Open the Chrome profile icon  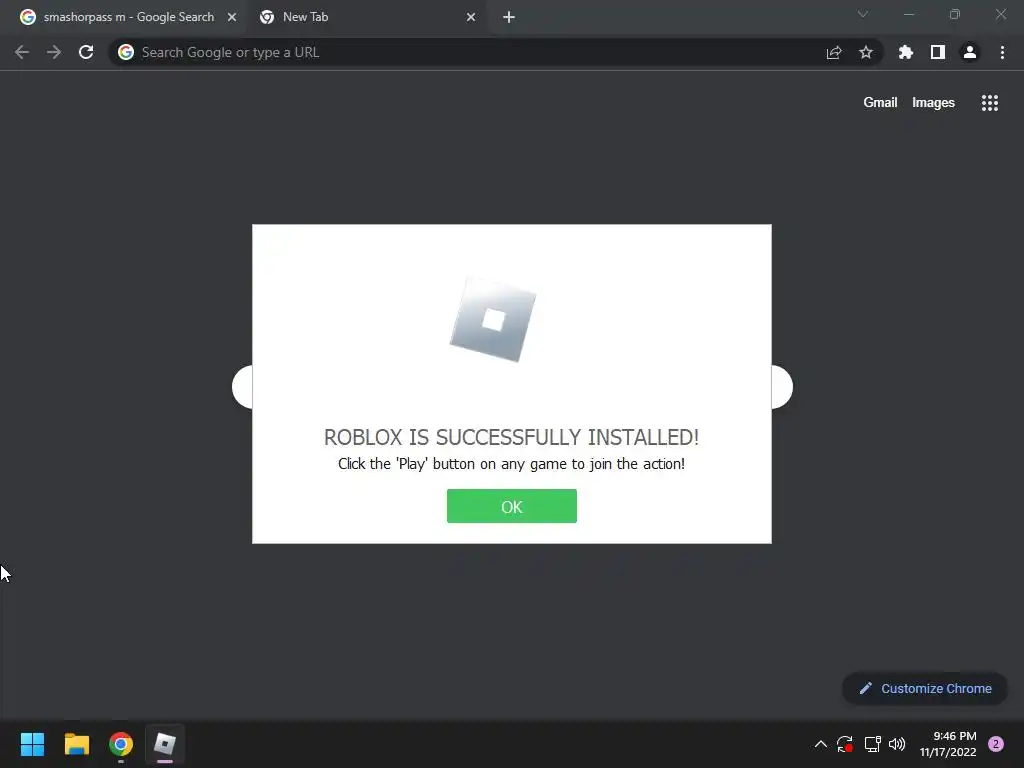pos(970,52)
